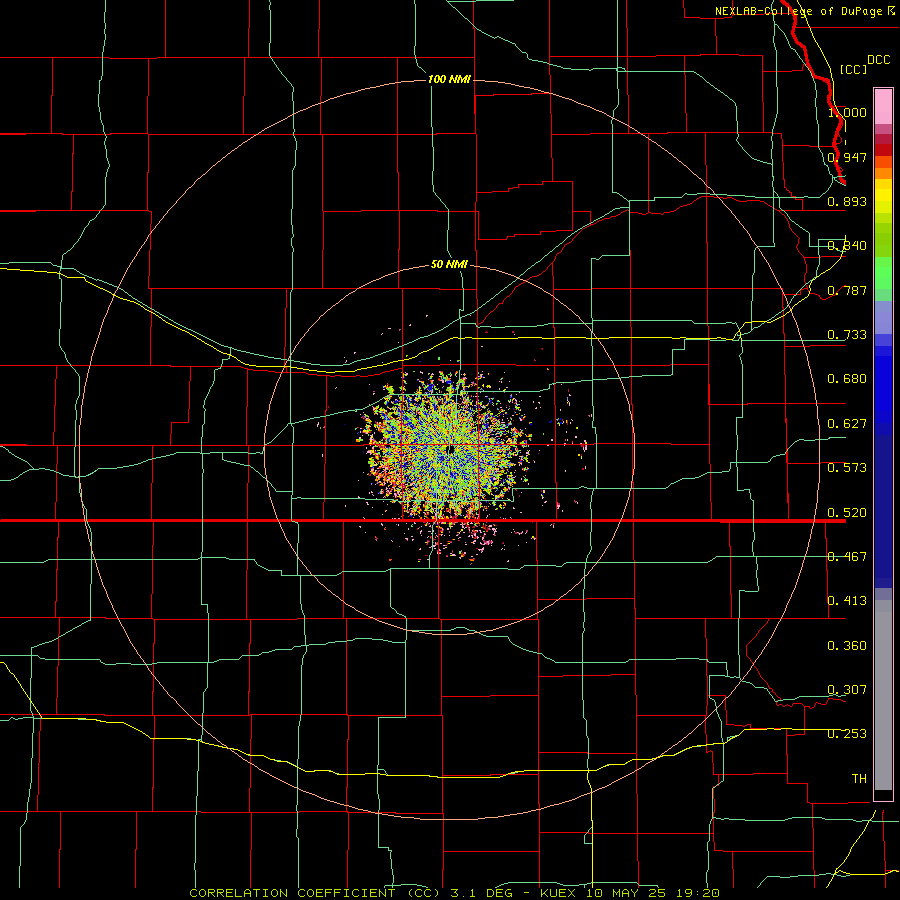
Task: Click the 0.573 scale value
Action: coord(847,468)
